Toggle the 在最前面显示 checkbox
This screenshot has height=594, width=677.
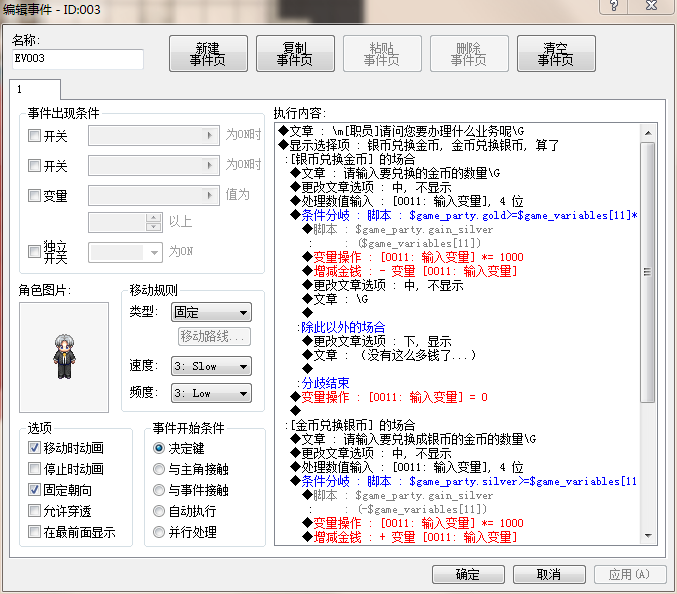pos(34,531)
